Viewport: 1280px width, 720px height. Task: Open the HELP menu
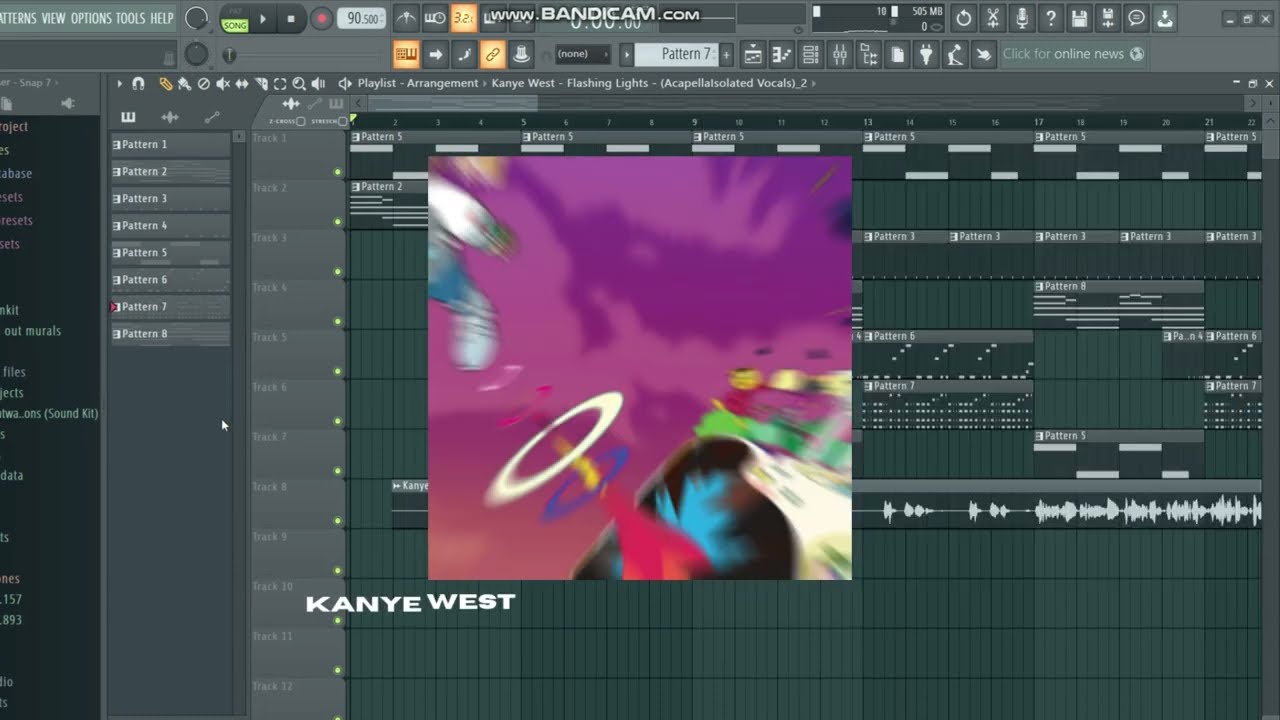pyautogui.click(x=162, y=18)
